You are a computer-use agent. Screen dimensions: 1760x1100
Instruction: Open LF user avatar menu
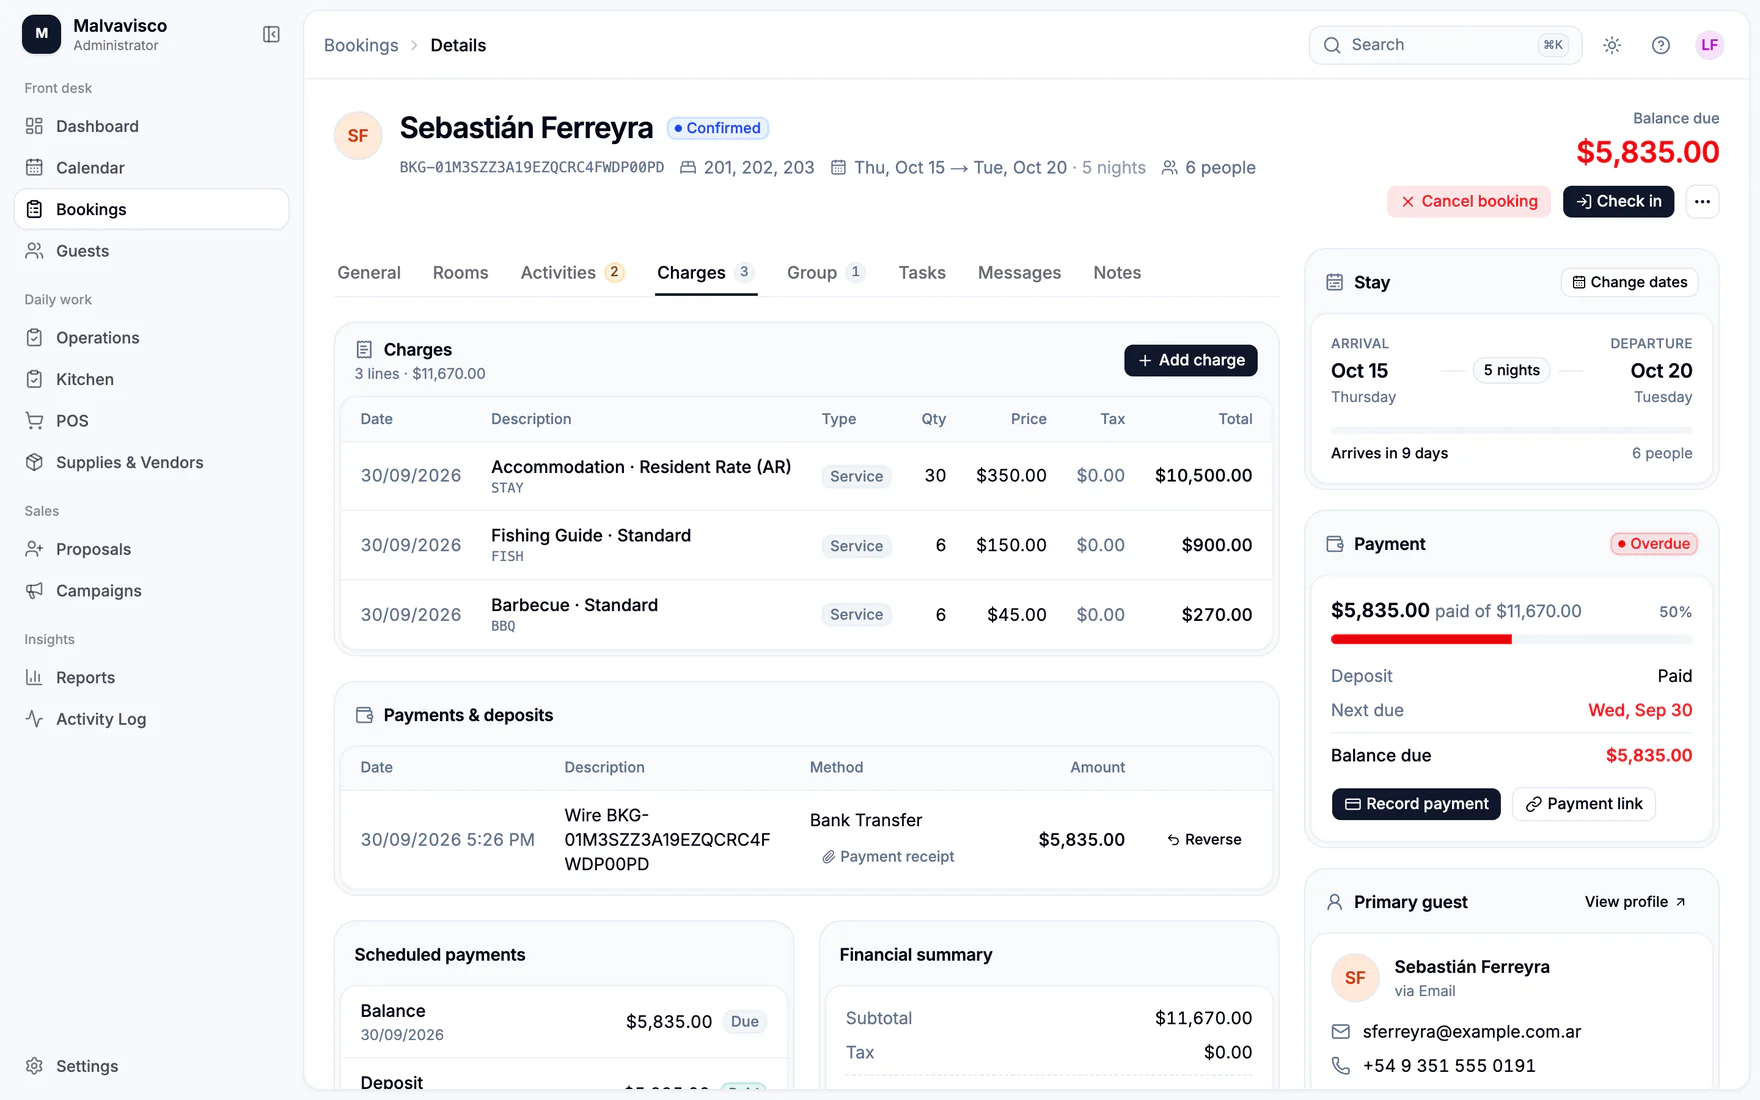coord(1710,45)
